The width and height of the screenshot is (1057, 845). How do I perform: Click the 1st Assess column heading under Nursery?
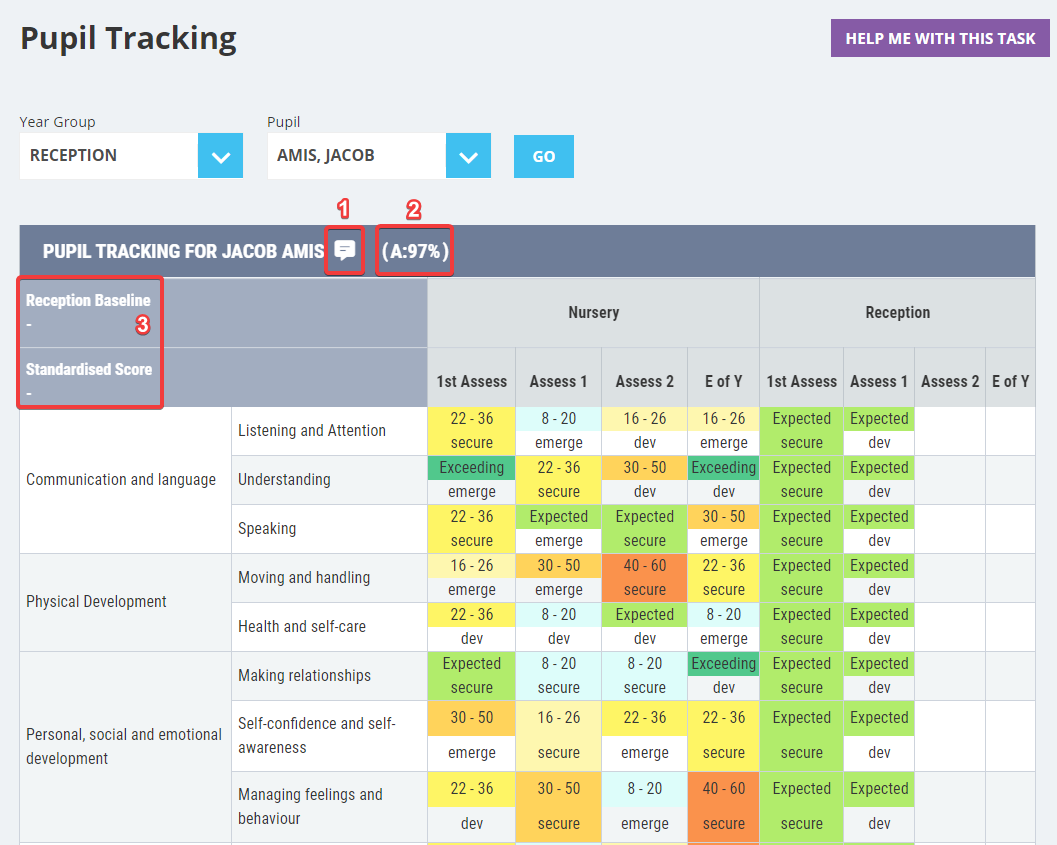(x=471, y=380)
